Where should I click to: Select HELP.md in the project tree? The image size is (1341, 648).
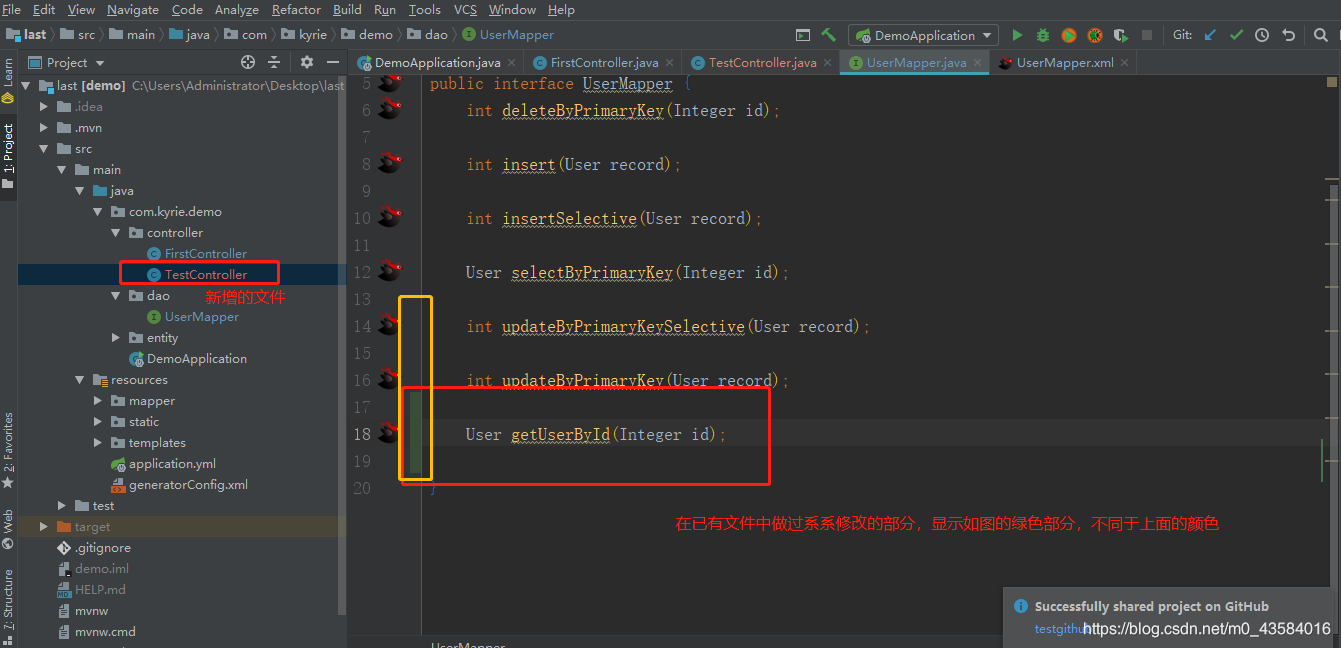tap(99, 589)
